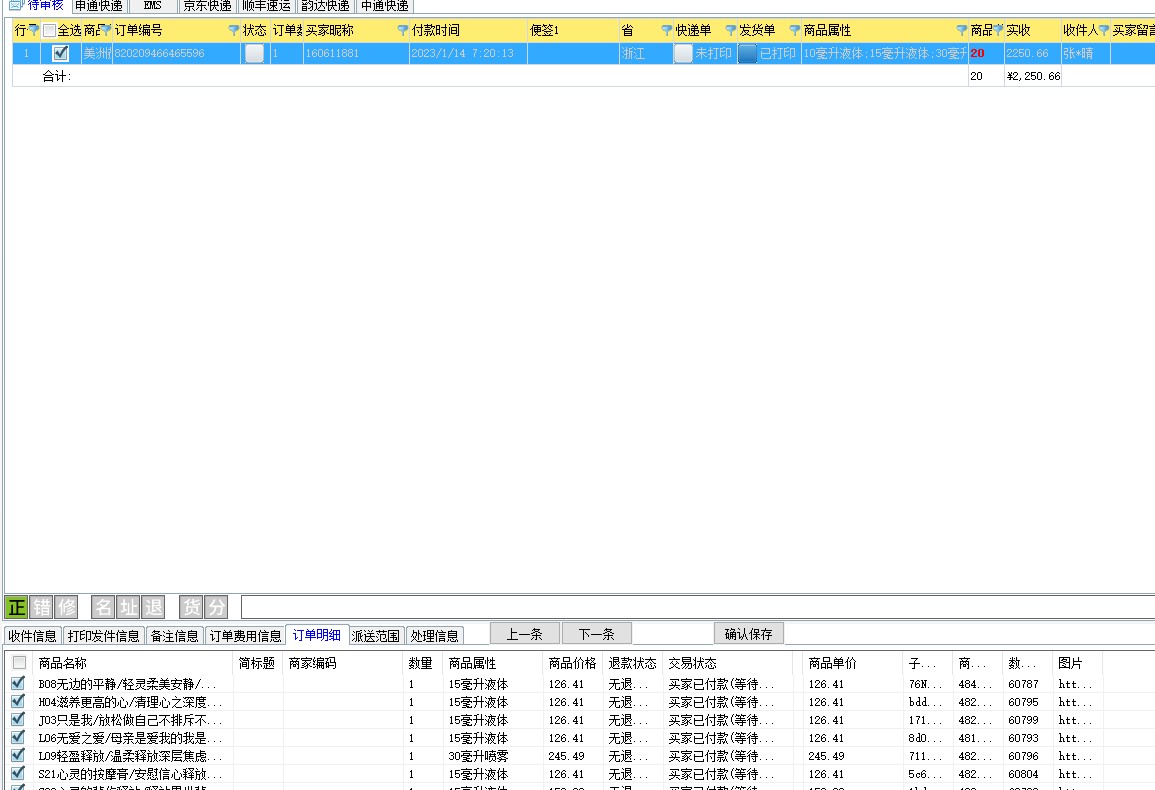Click the 址 filter icon
The width and height of the screenshot is (1155, 790).
pyautogui.click(x=128, y=607)
